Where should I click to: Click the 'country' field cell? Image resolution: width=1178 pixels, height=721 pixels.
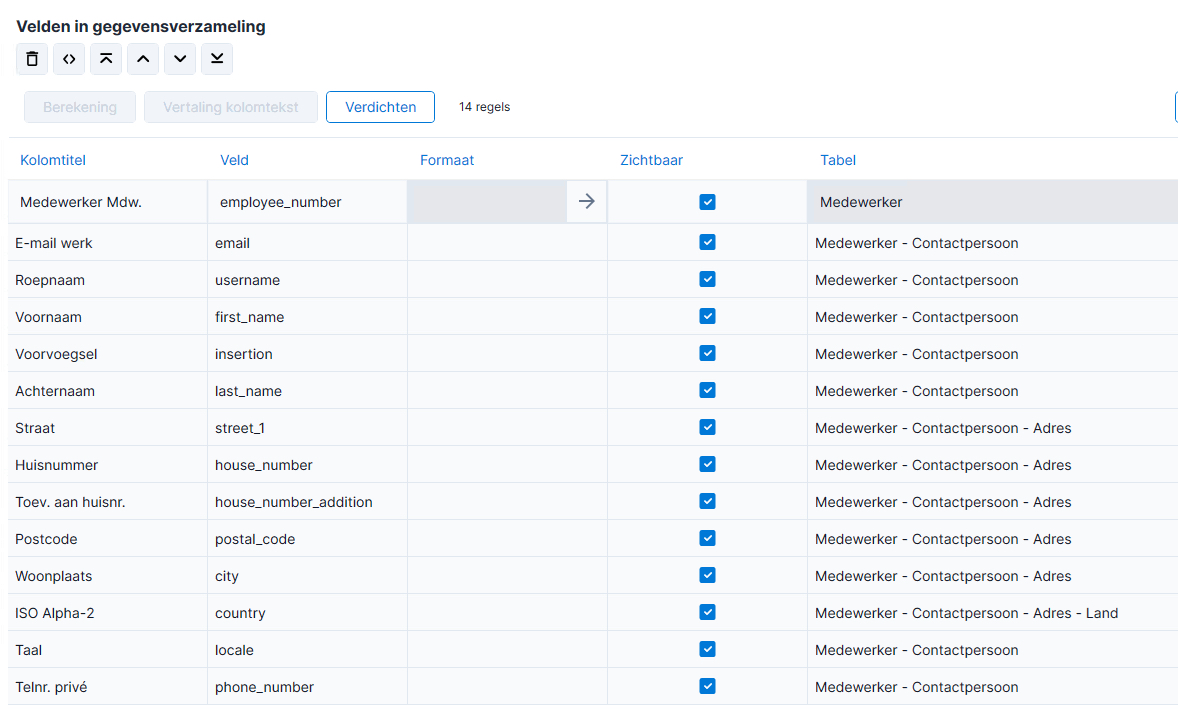coord(307,613)
